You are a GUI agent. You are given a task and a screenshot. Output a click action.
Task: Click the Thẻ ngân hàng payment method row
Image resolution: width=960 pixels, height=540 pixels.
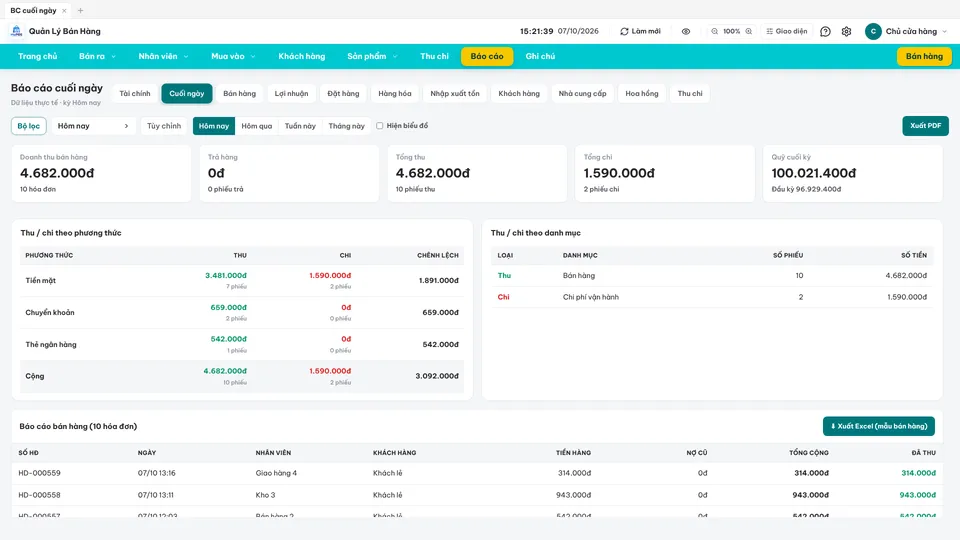242,344
